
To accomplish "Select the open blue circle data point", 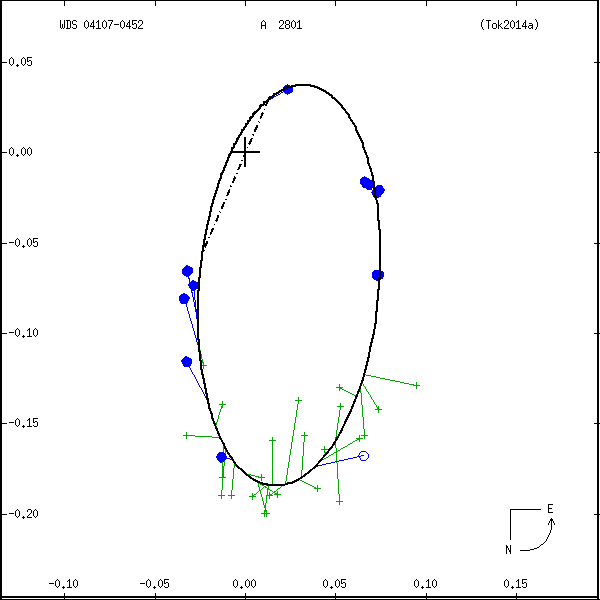I will click(364, 456).
